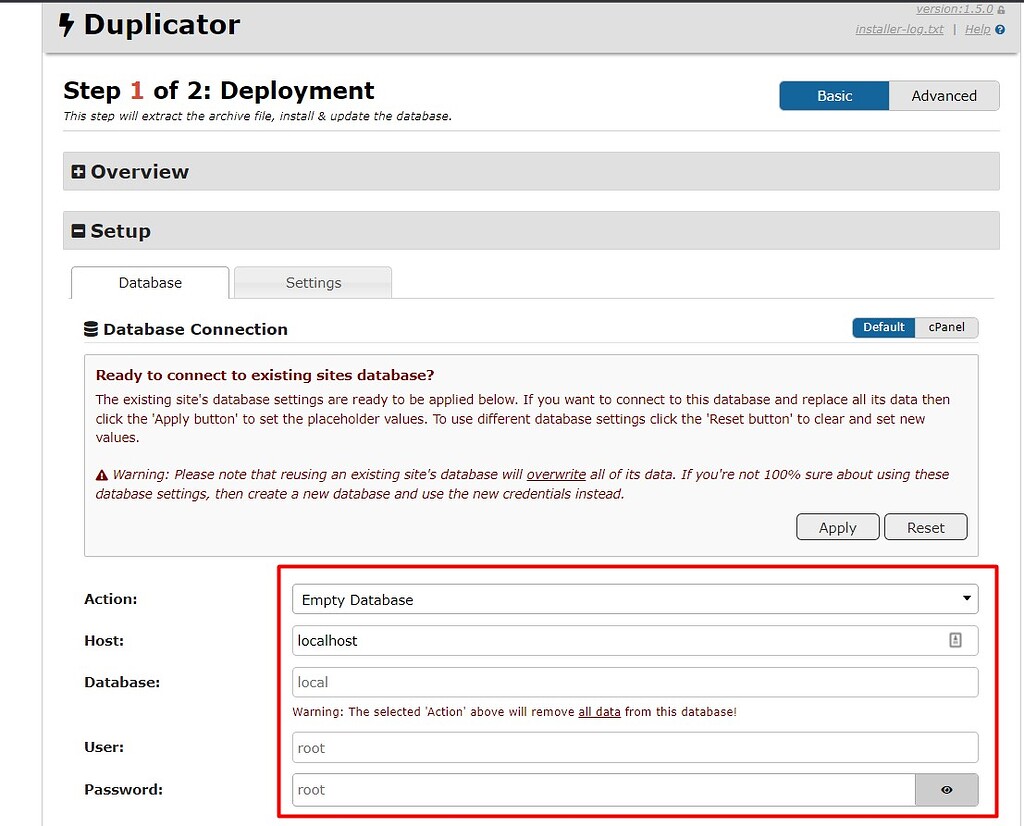The height and width of the screenshot is (826, 1024).
Task: Click the warning triangle icon in notice
Action: (x=101, y=474)
